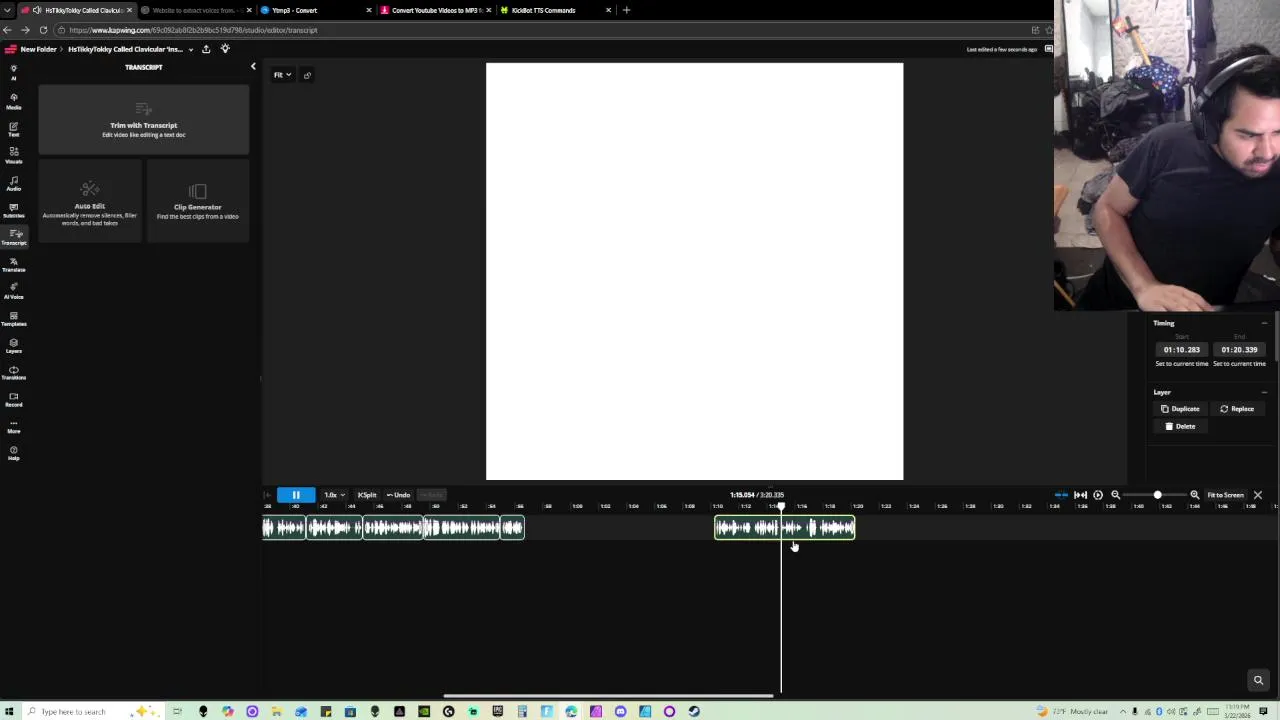Open the AI Voice sidebar panel
Screen dimensions: 1280x720
coord(13,291)
